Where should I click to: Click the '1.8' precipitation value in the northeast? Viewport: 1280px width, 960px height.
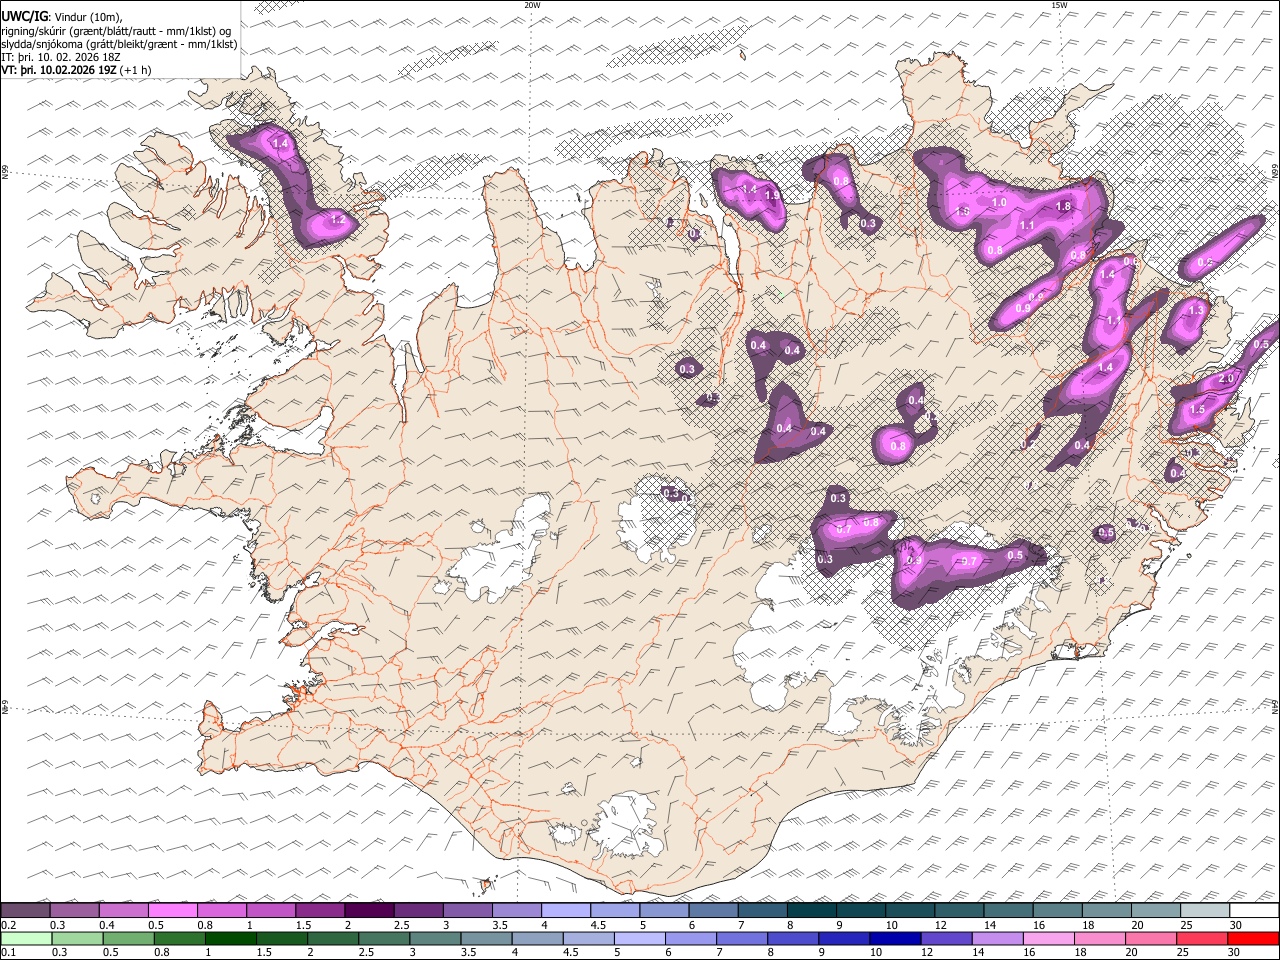point(1063,206)
